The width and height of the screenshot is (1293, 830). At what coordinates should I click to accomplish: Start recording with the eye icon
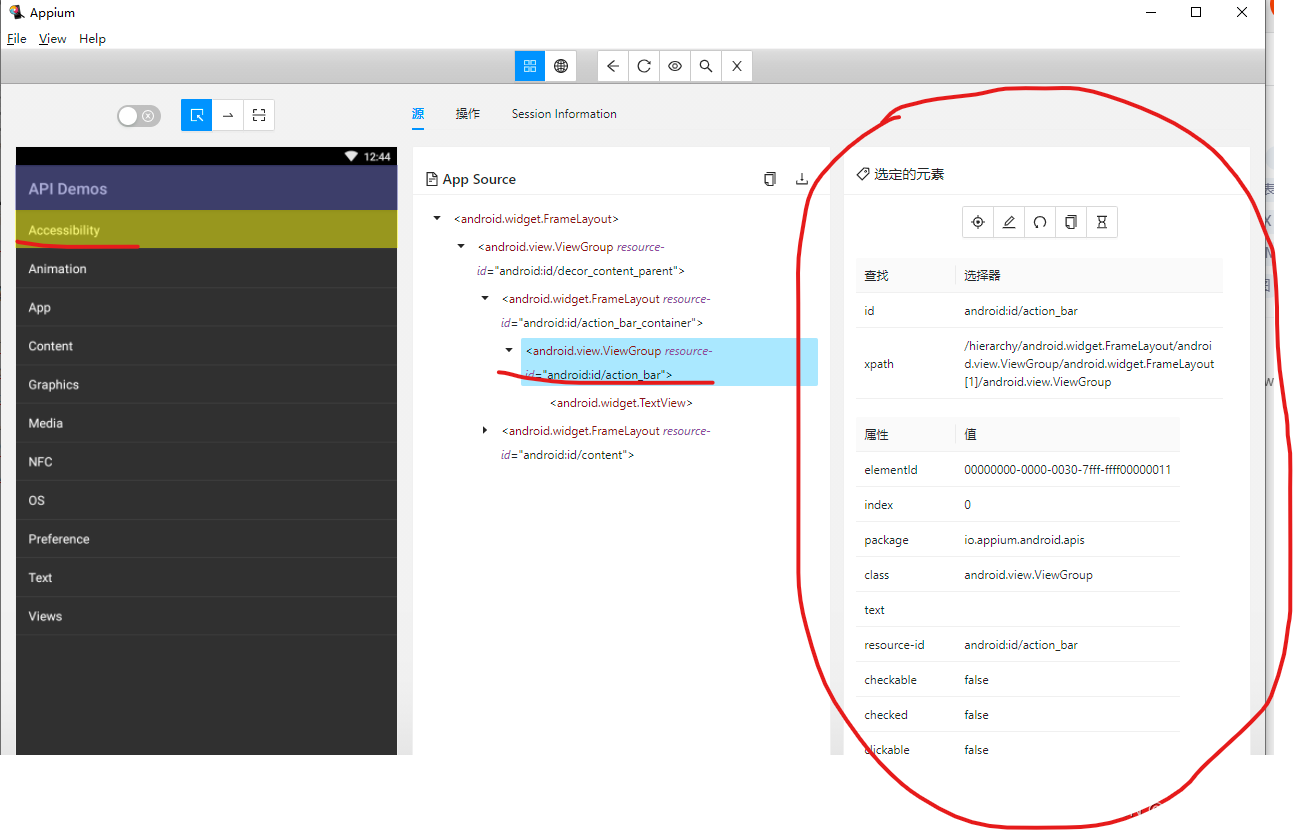pos(675,66)
